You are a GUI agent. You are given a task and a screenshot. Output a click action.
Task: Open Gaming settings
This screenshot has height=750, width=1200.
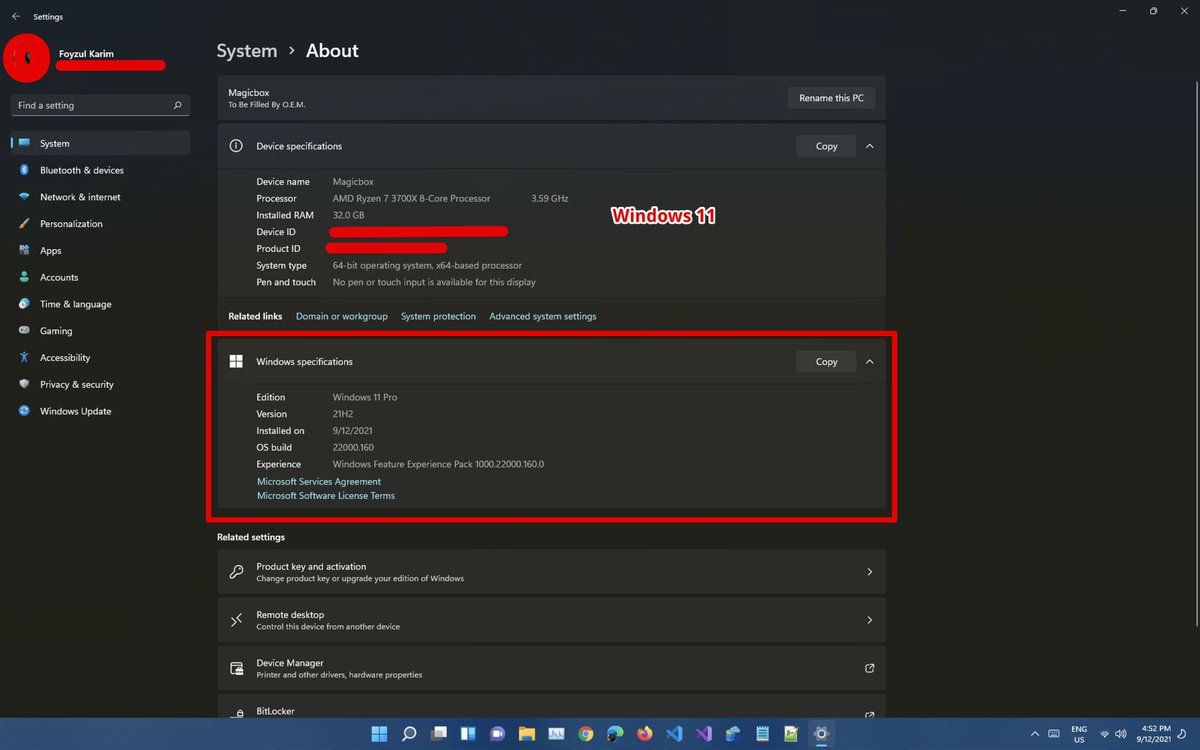[x=100, y=331]
